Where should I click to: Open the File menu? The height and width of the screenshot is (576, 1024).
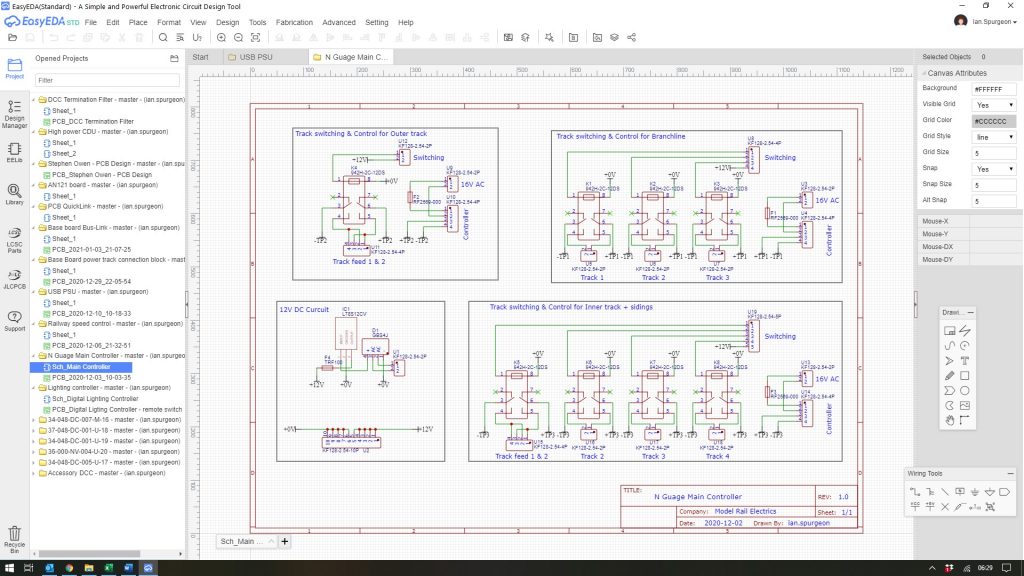point(91,22)
